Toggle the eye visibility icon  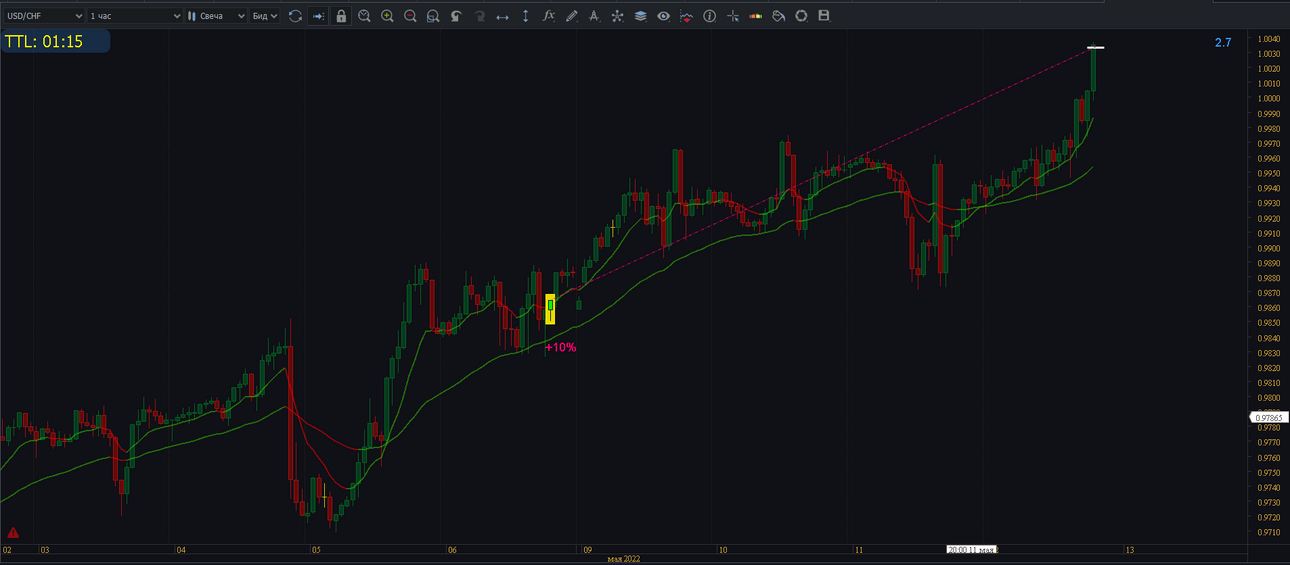663,16
